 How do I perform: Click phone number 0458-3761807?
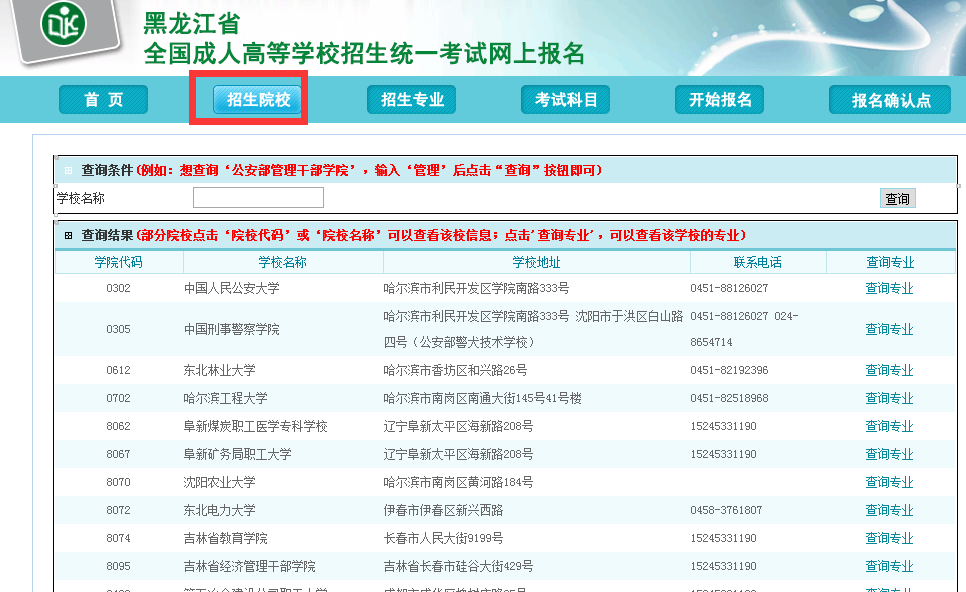(x=726, y=511)
